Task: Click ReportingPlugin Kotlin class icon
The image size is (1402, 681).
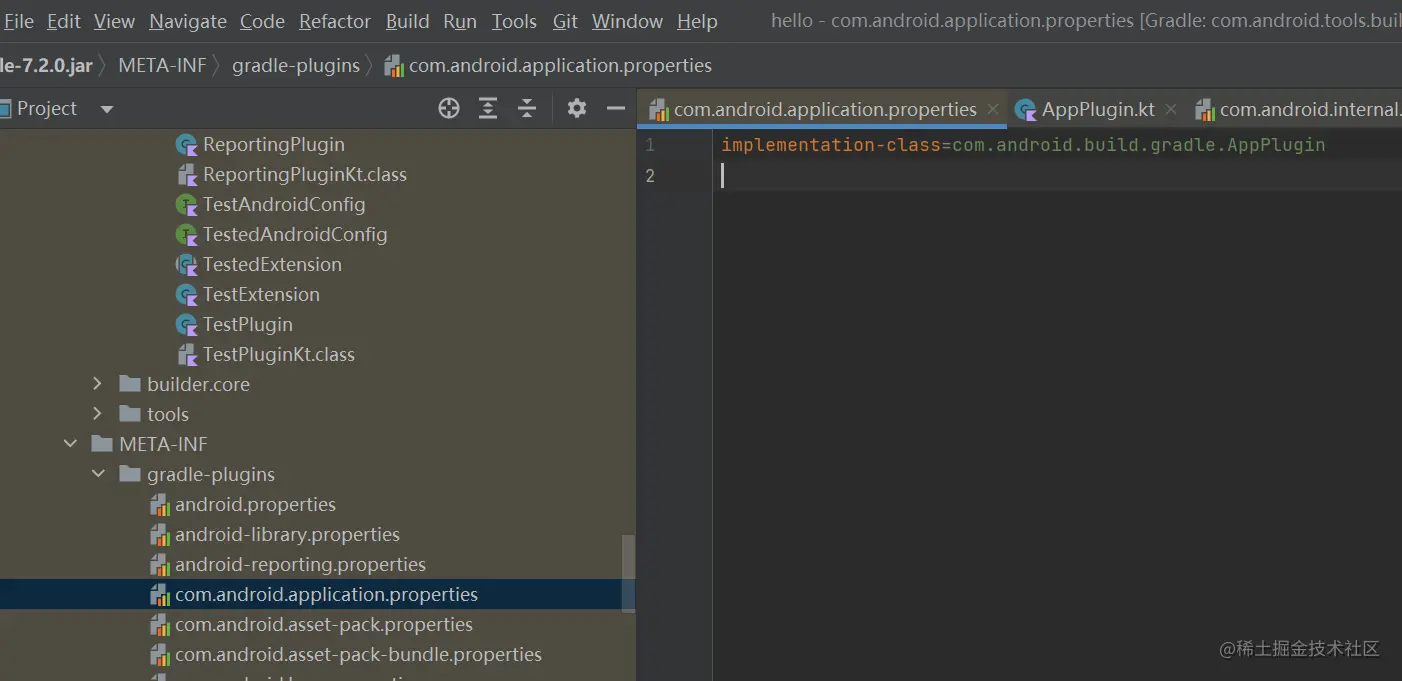Action: tap(186, 145)
